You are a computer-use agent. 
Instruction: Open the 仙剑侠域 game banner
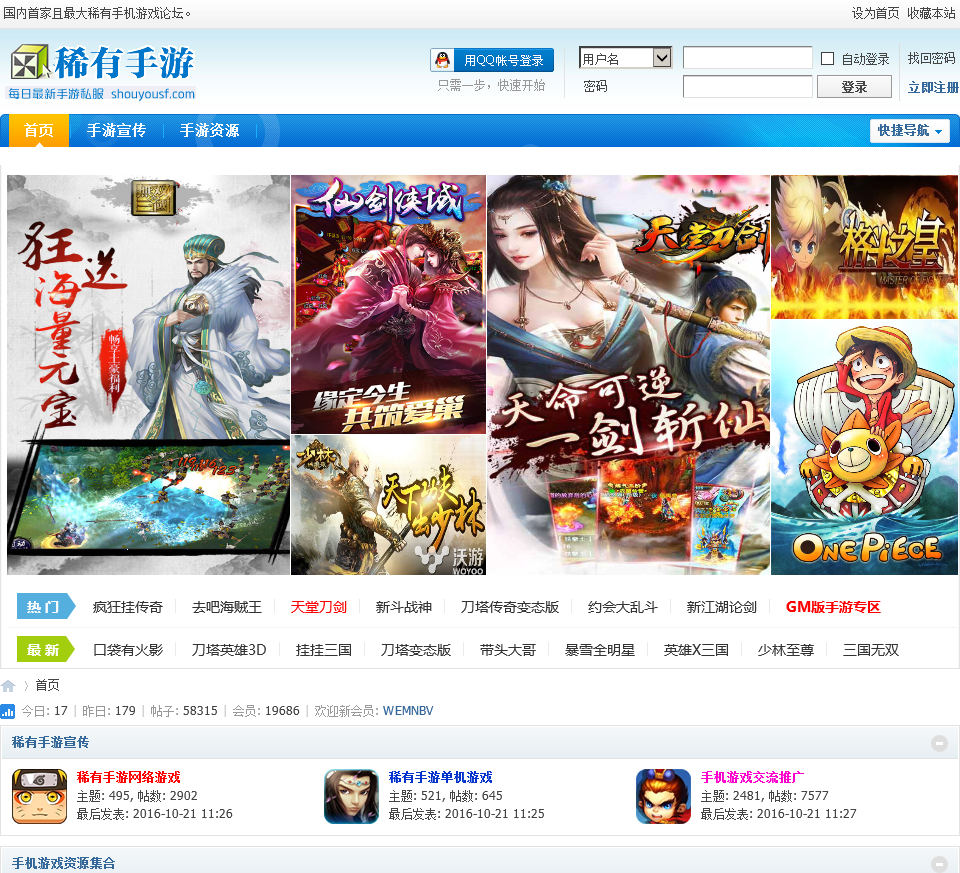(x=388, y=304)
